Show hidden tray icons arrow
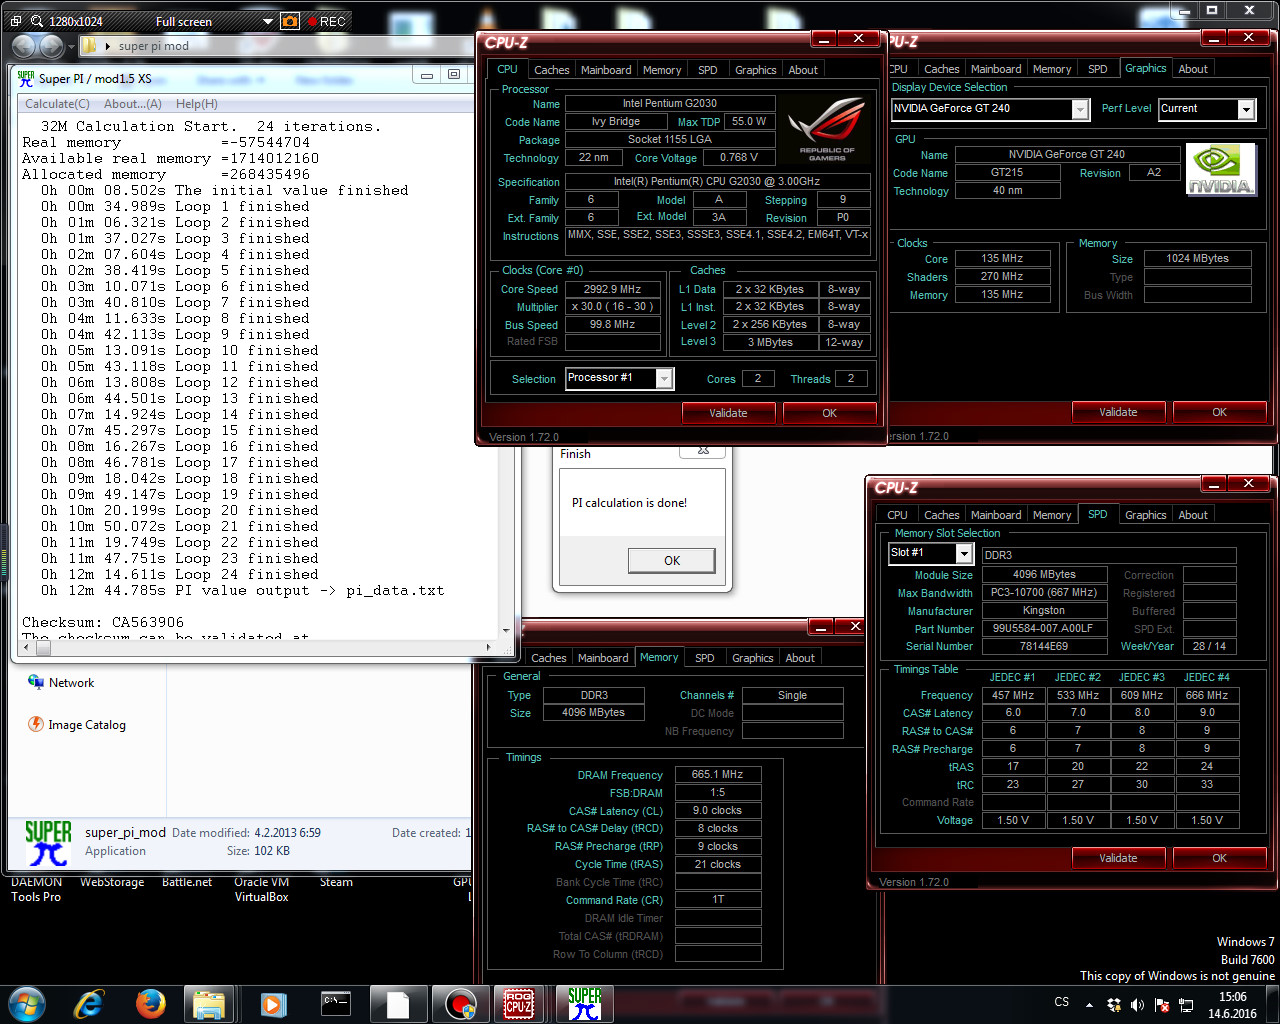This screenshot has width=1280, height=1024. (x=1089, y=1005)
